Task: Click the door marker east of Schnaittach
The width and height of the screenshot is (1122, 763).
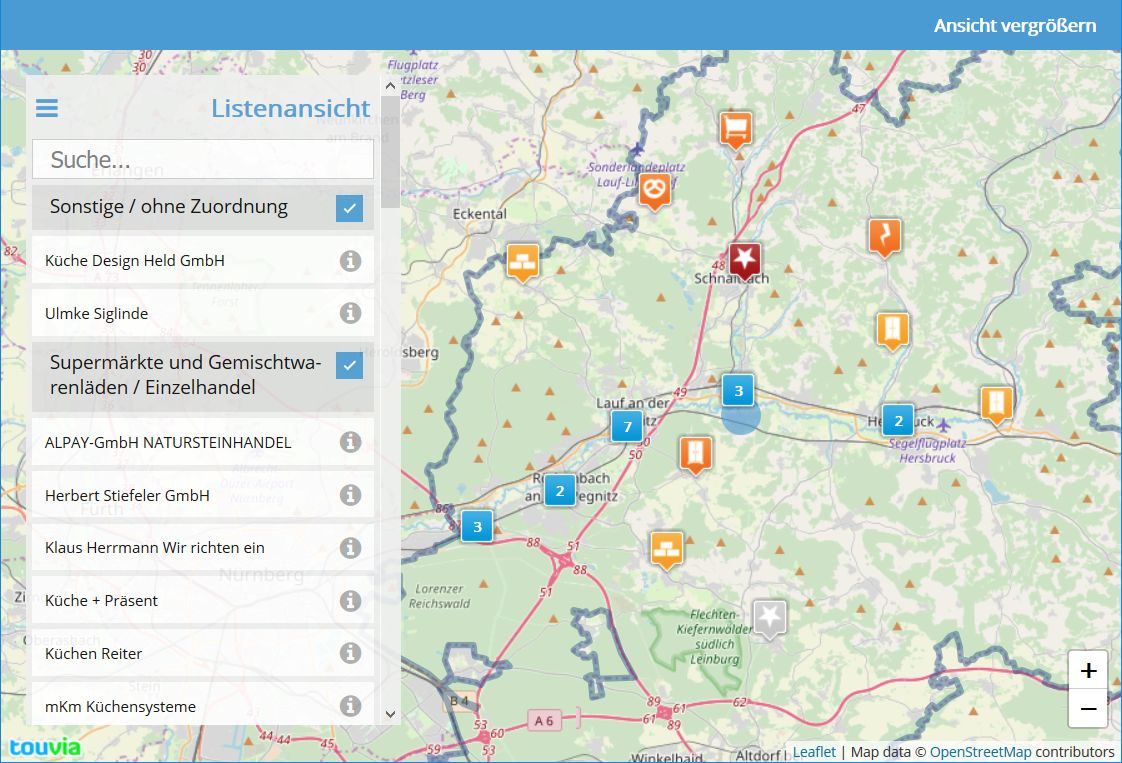Action: [x=892, y=331]
